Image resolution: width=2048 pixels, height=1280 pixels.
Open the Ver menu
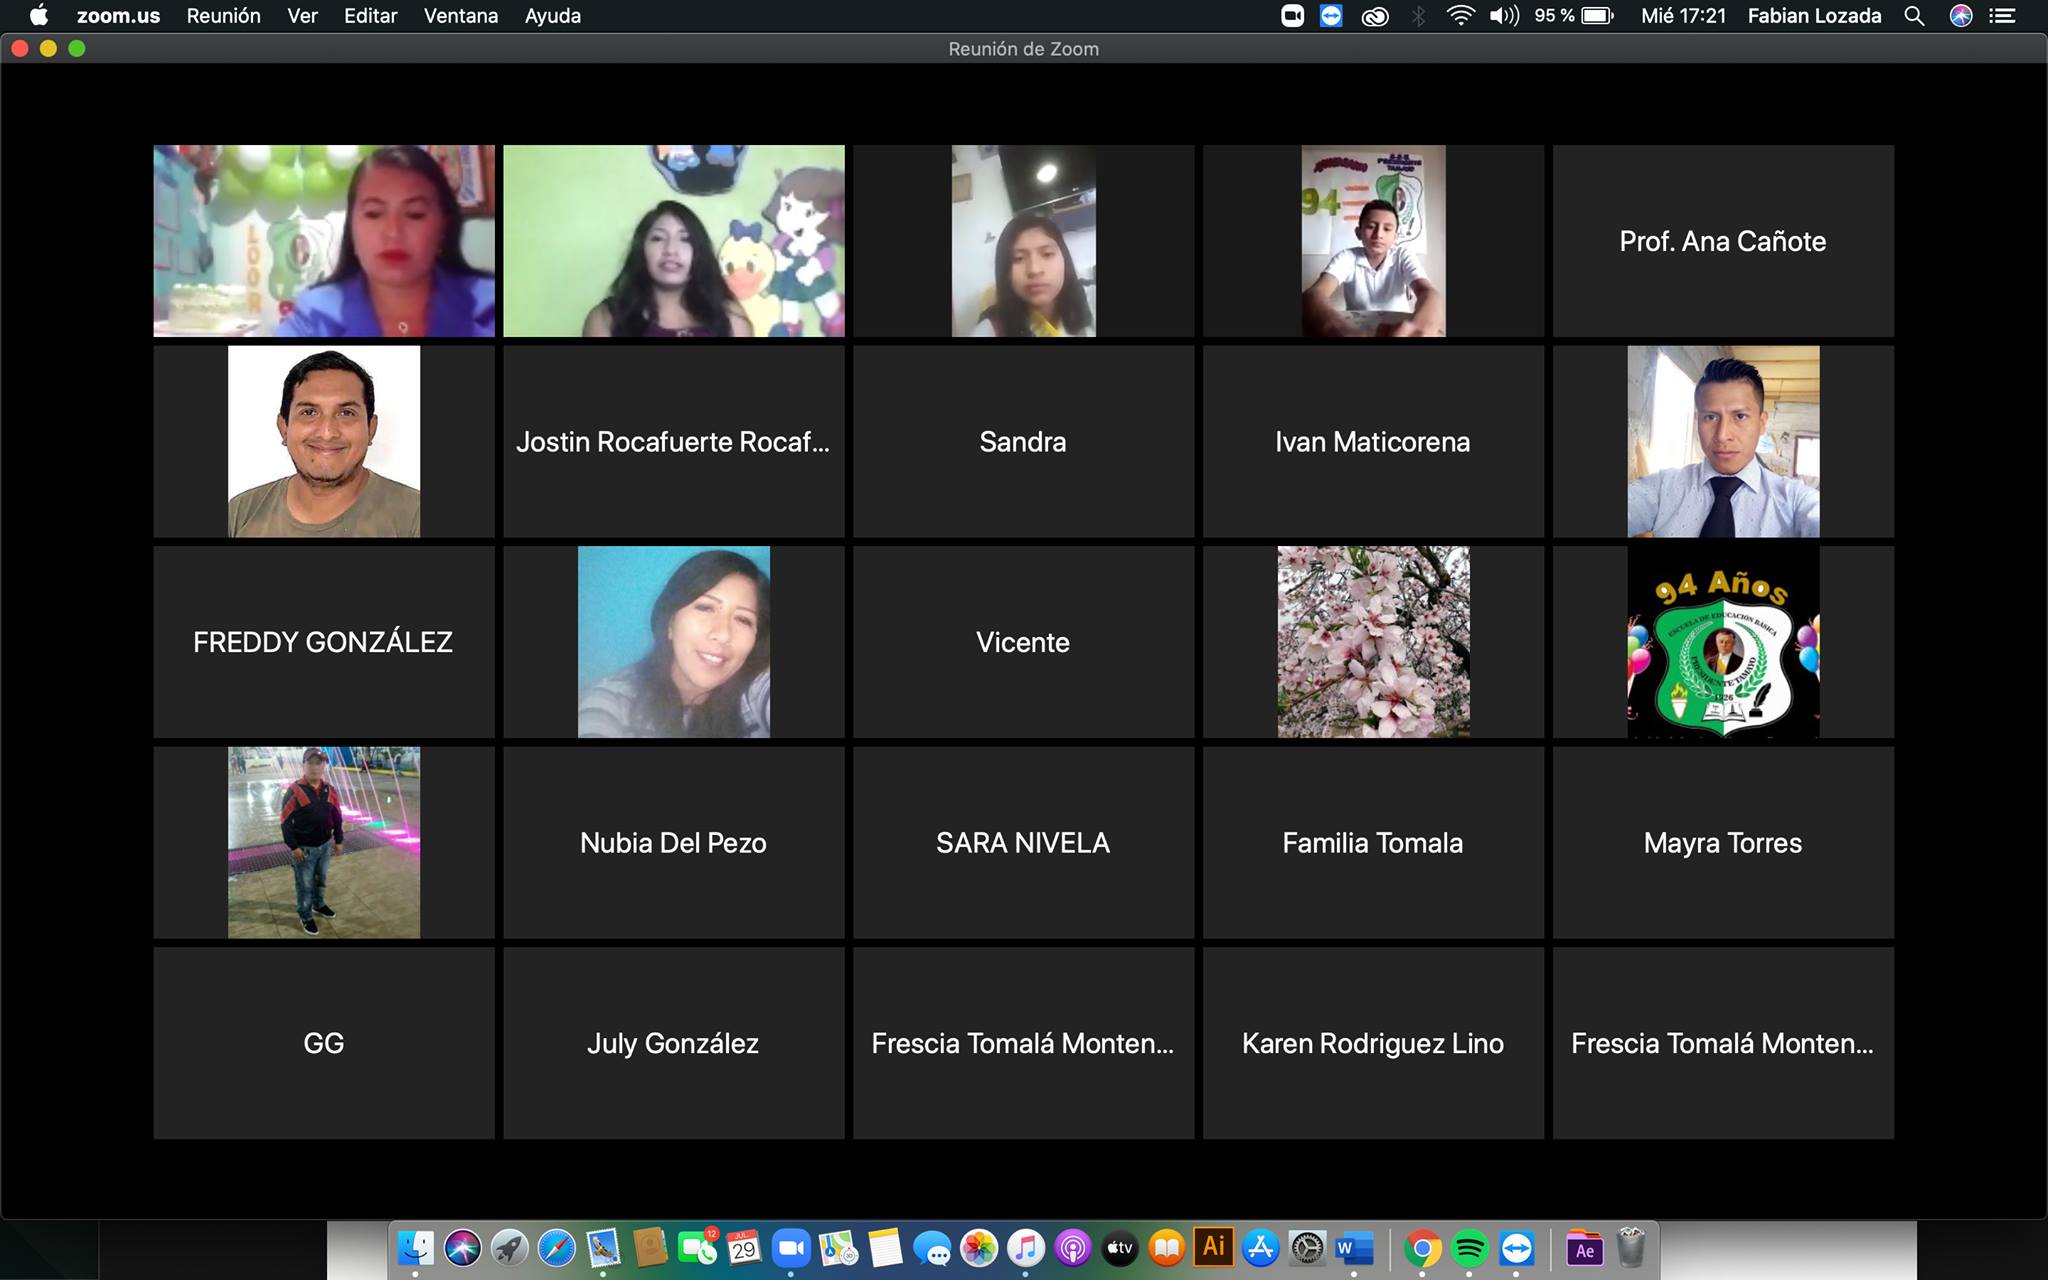click(302, 16)
